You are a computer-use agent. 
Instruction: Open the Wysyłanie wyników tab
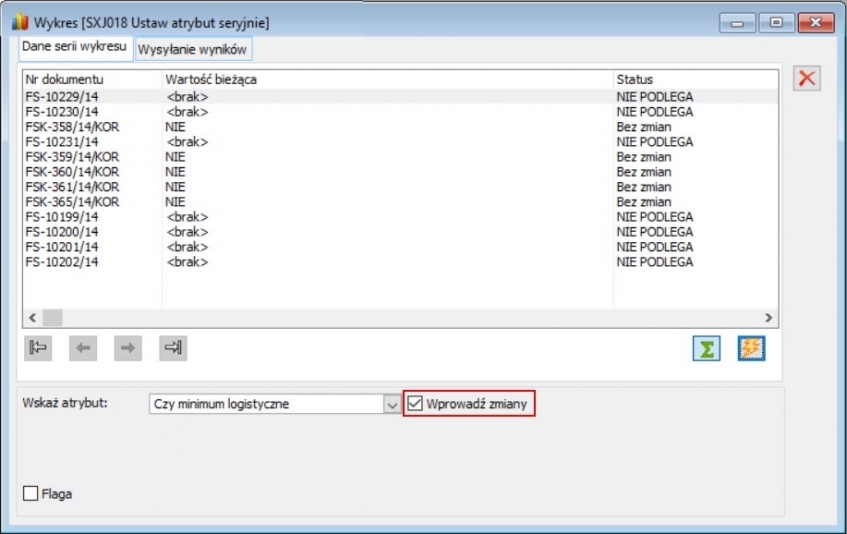(192, 50)
